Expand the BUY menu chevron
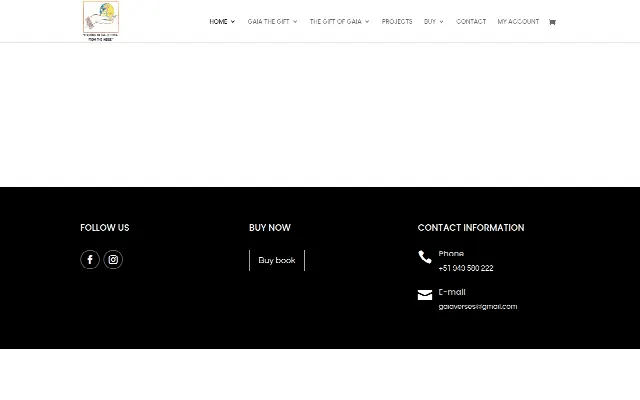Image resolution: width=640 pixels, height=400 pixels. click(441, 22)
